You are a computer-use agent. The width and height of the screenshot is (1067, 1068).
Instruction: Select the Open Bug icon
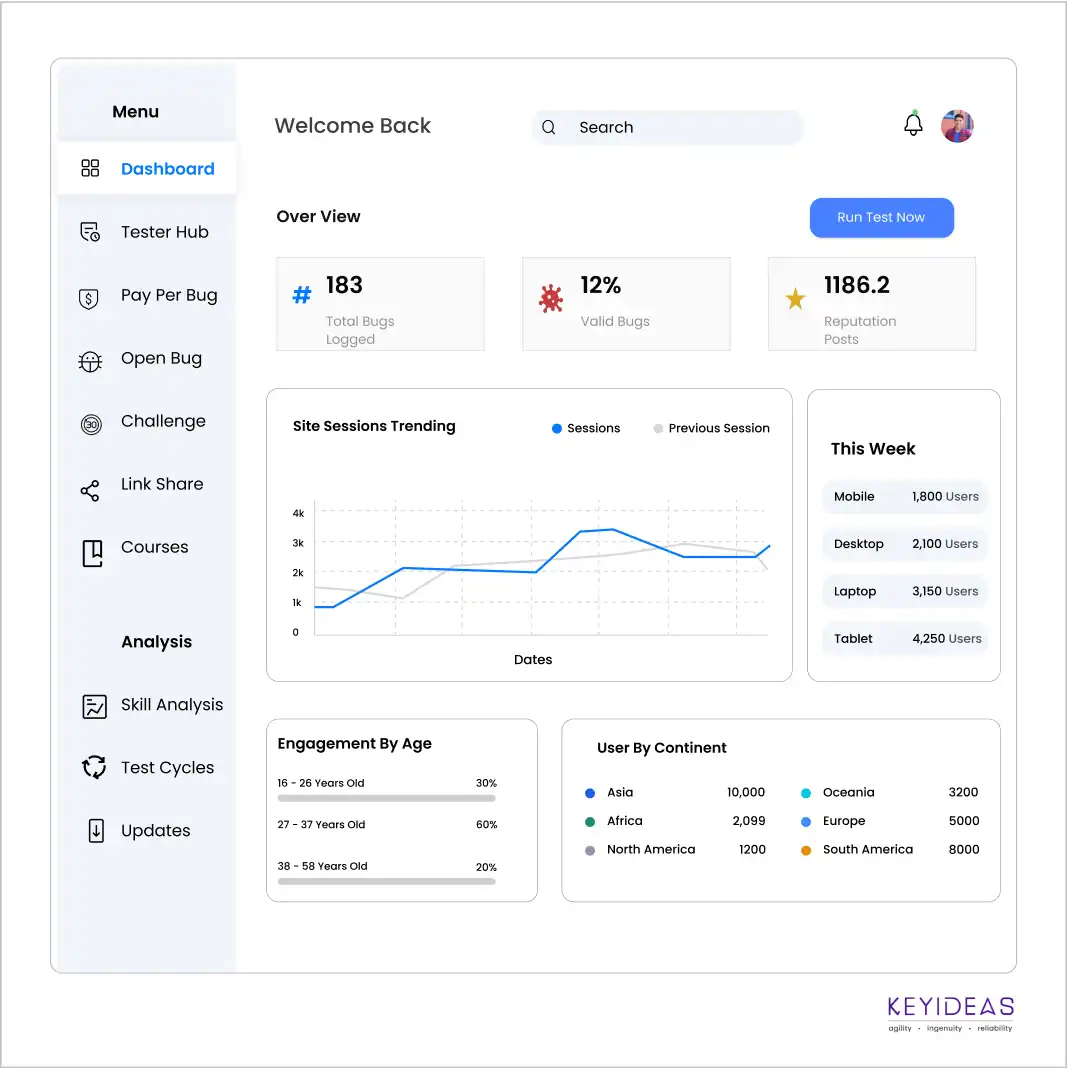click(90, 358)
